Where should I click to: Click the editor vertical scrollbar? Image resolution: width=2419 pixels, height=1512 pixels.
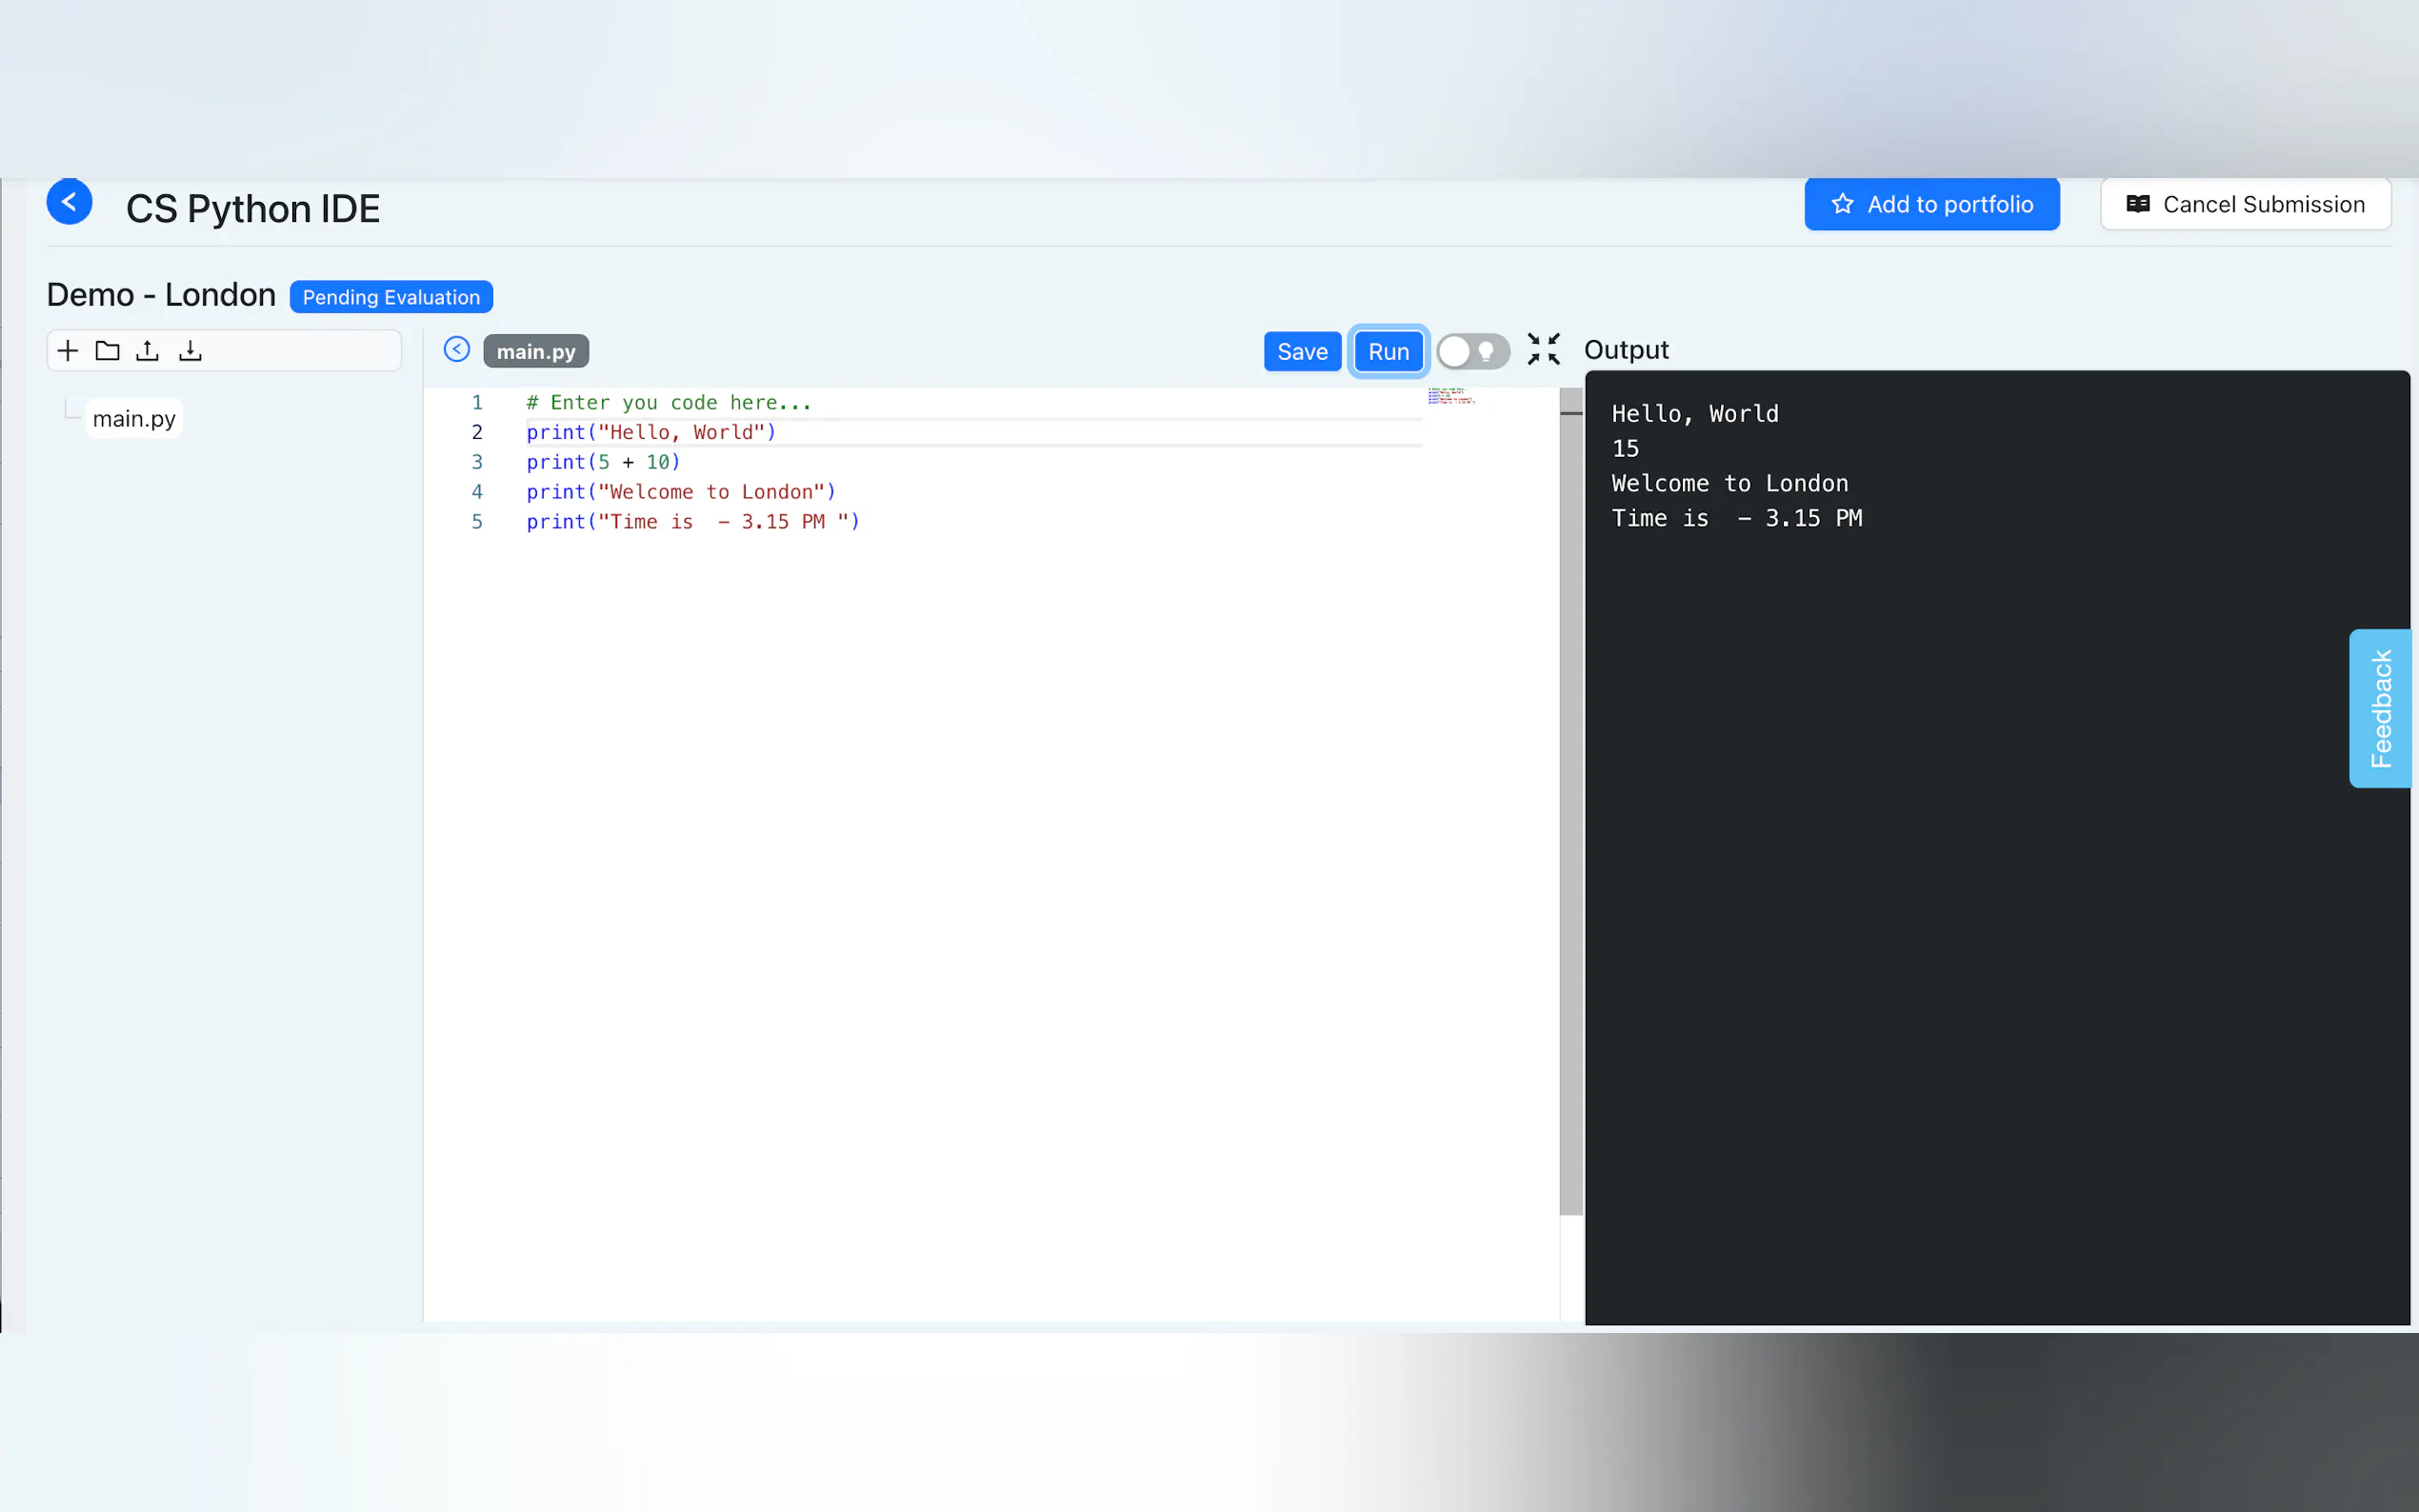1570,800
